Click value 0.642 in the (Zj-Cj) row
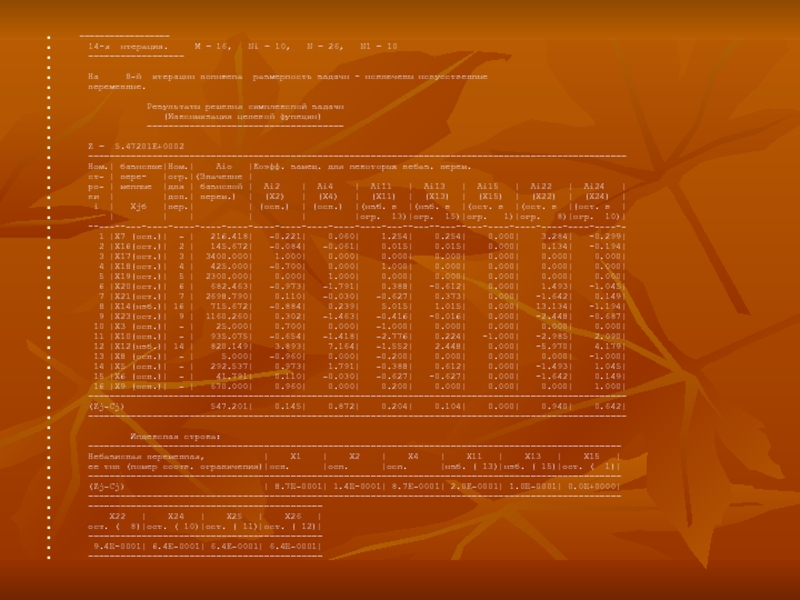Screen dimensions: 800x600 (607, 407)
